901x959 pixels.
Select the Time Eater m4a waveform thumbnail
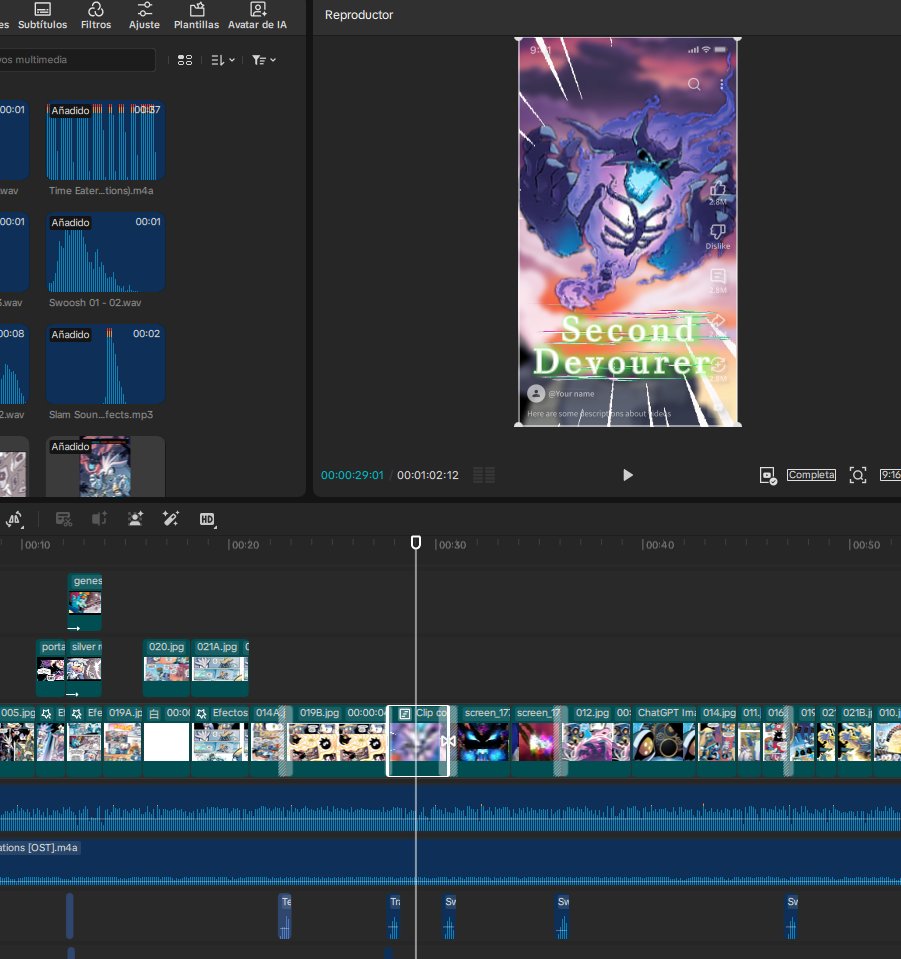[x=105, y=141]
